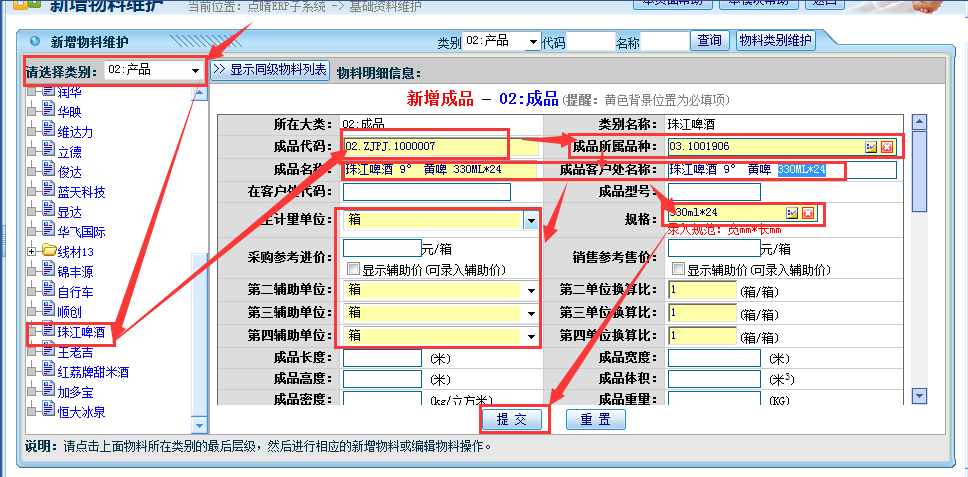Screen dimensions: 968x477
Task: Click the 成品型号 input field
Action: [713, 191]
